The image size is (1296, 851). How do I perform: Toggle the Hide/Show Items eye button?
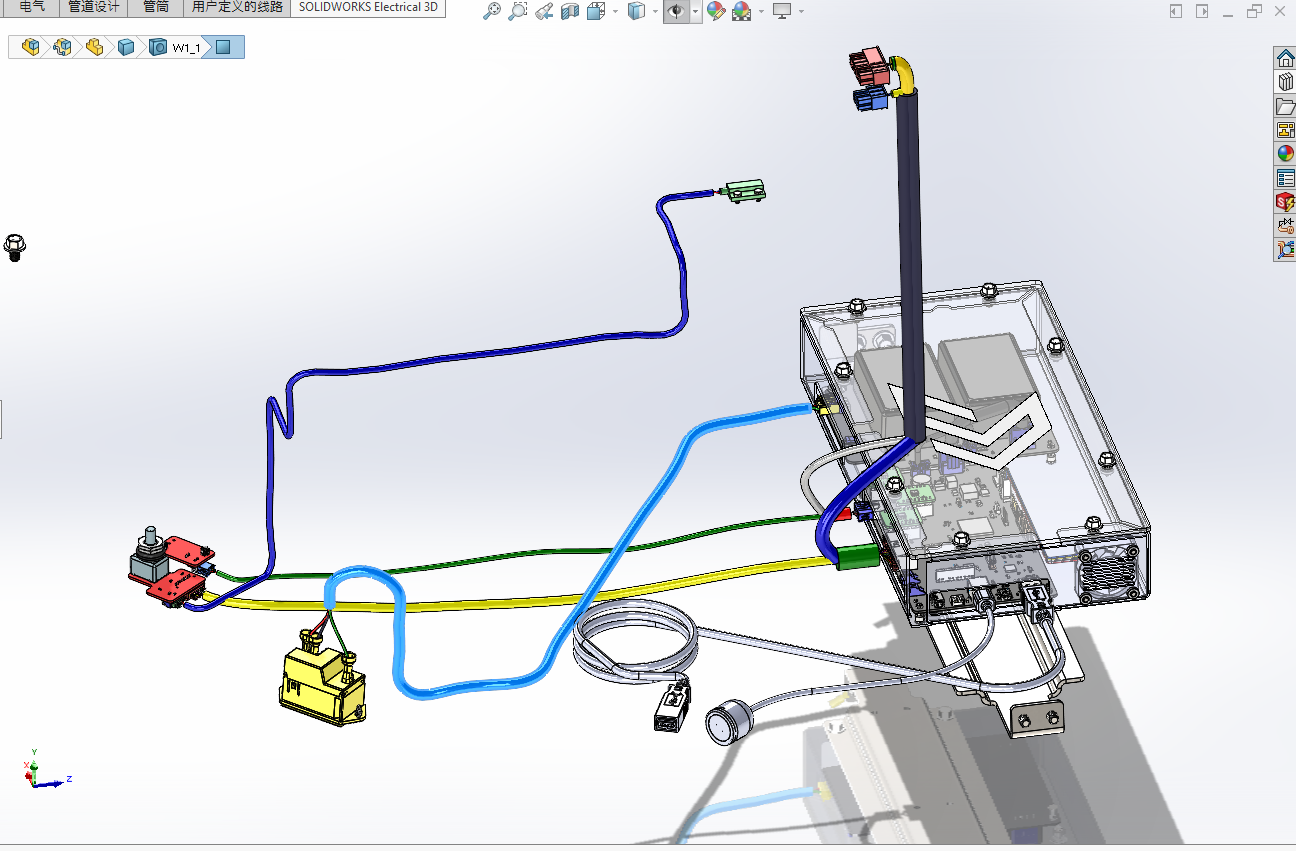tap(676, 12)
